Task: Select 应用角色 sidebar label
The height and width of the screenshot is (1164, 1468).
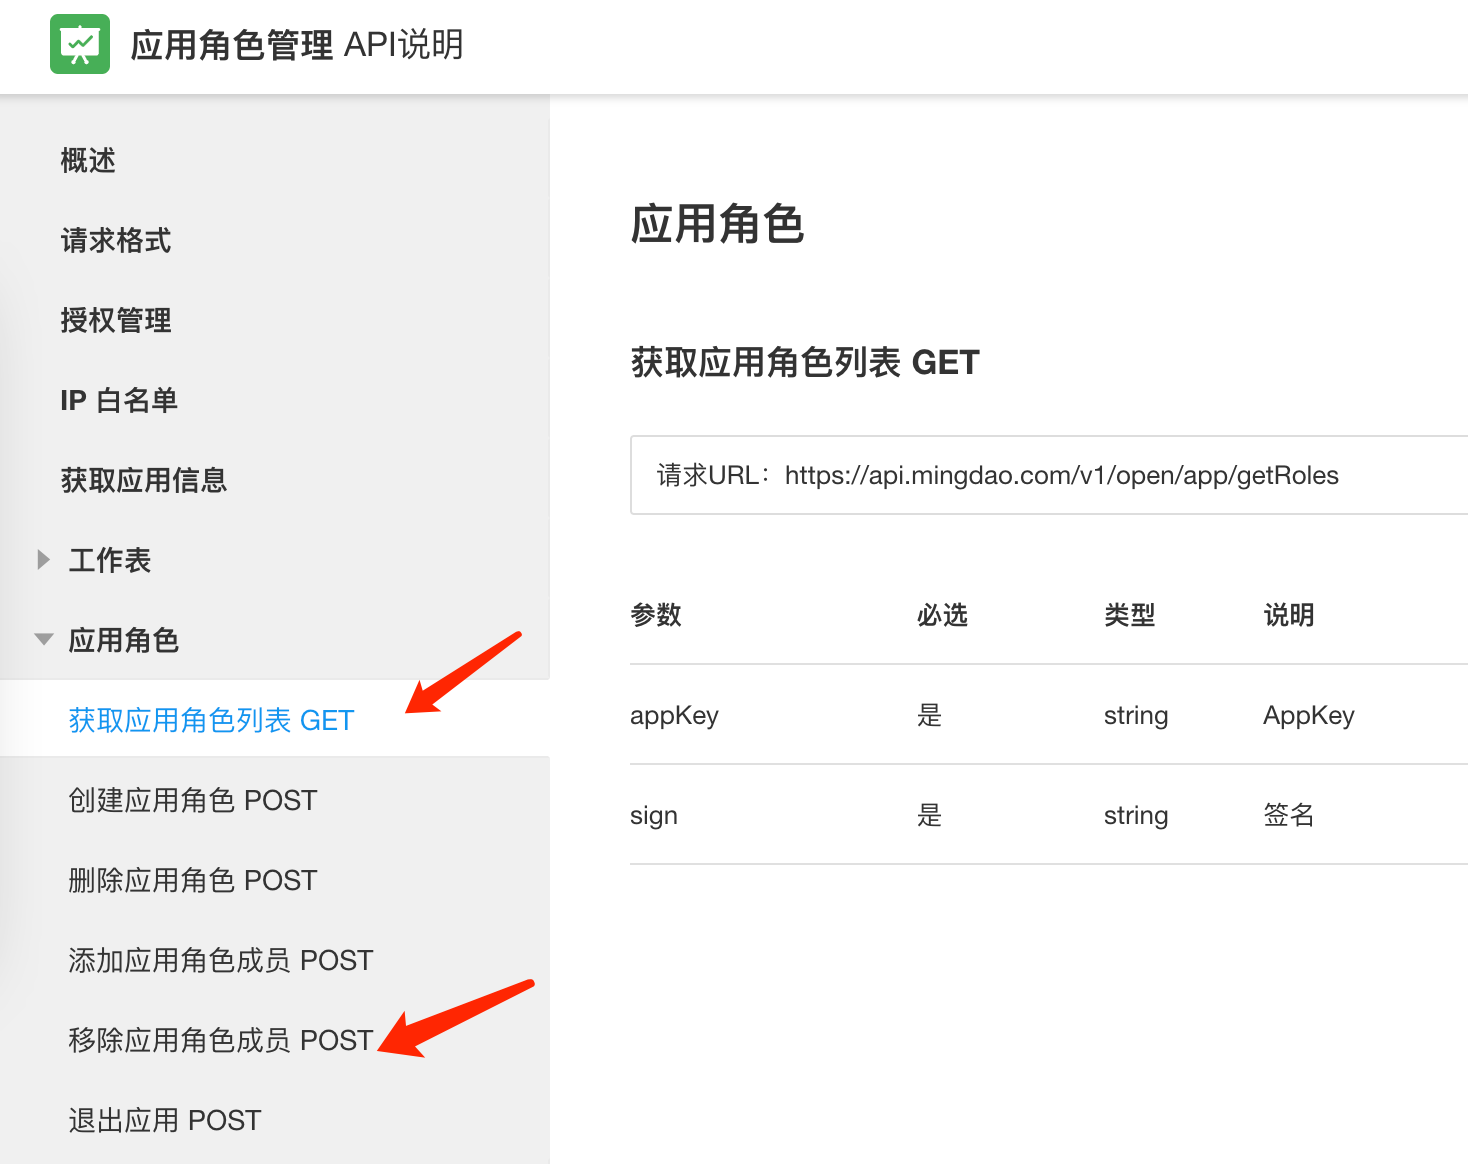Action: (124, 640)
